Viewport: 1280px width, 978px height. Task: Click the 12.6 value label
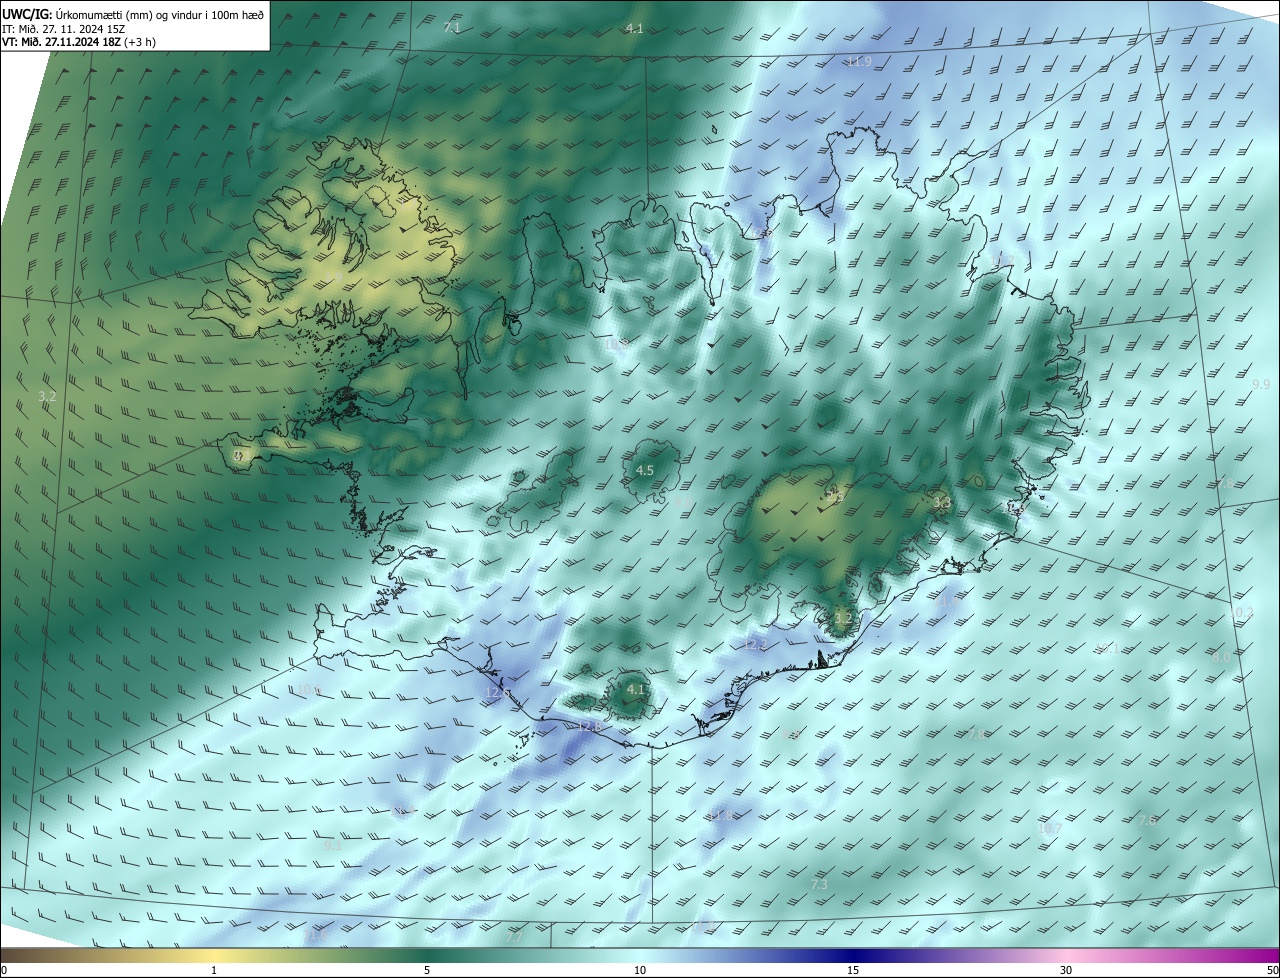[x=497, y=692]
